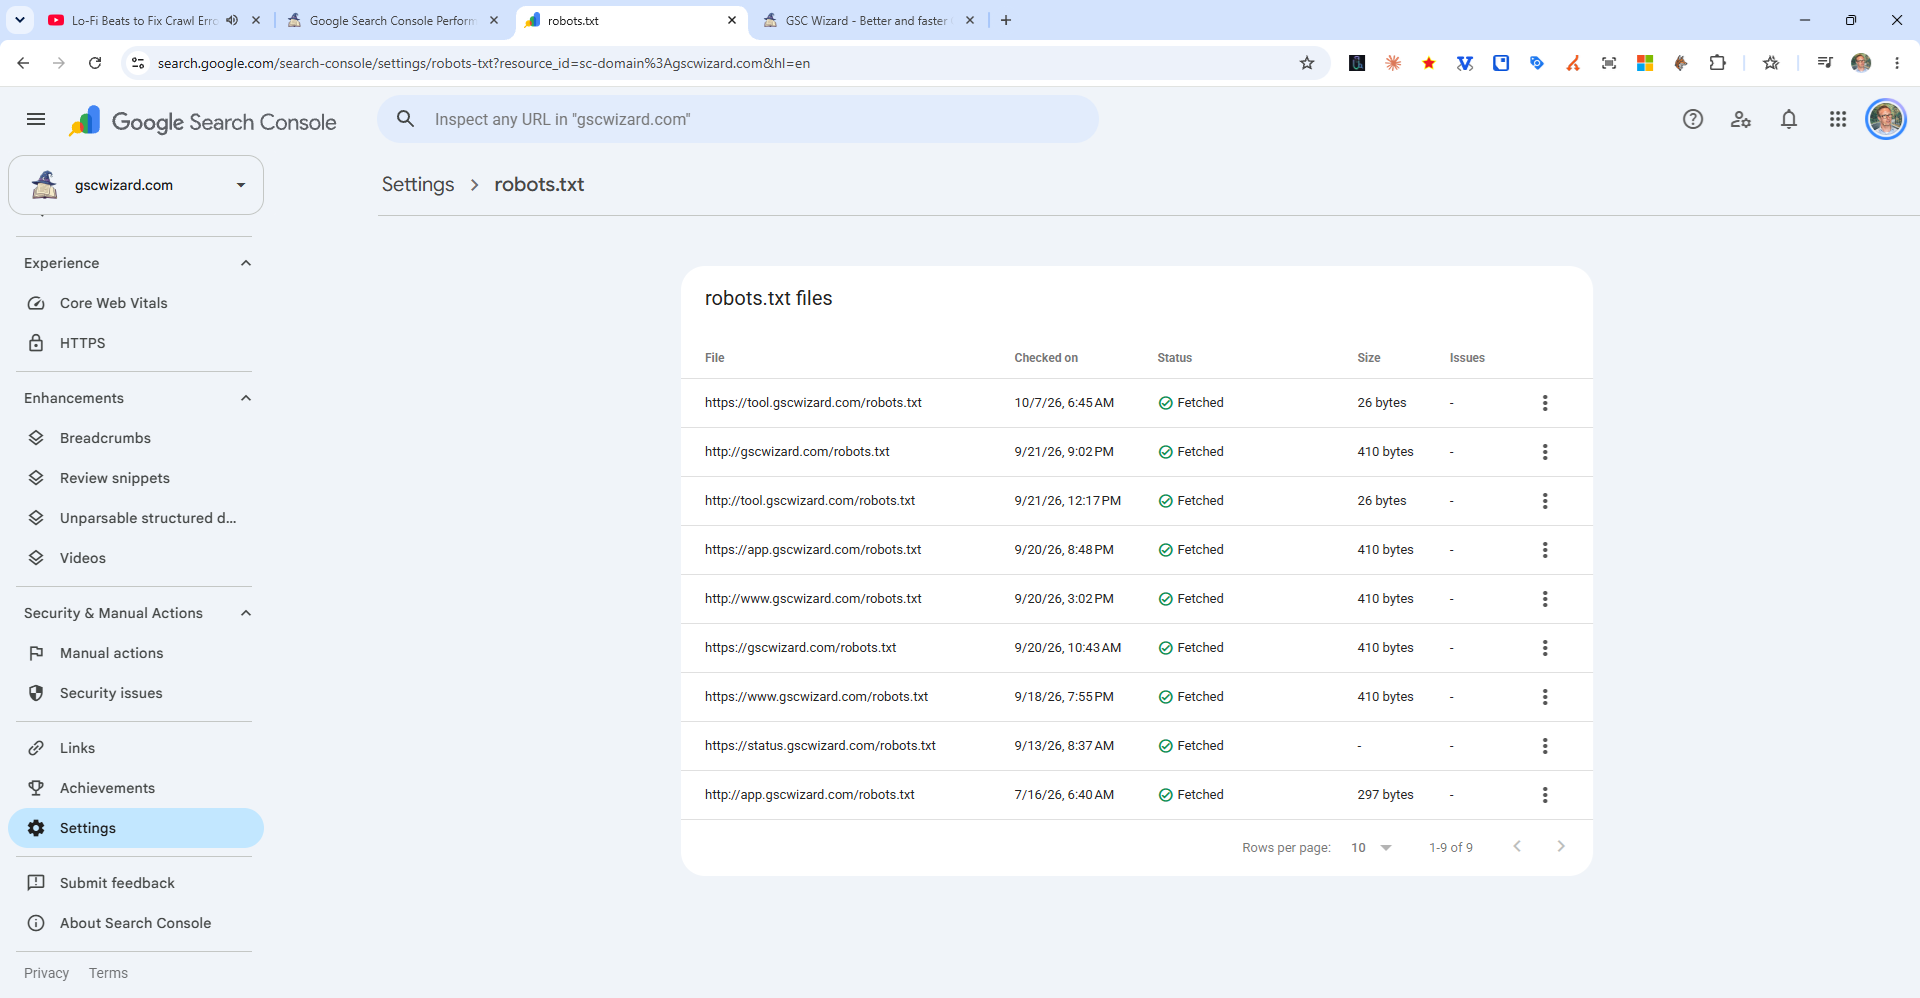Bookmark this page with star icon

click(x=1307, y=63)
